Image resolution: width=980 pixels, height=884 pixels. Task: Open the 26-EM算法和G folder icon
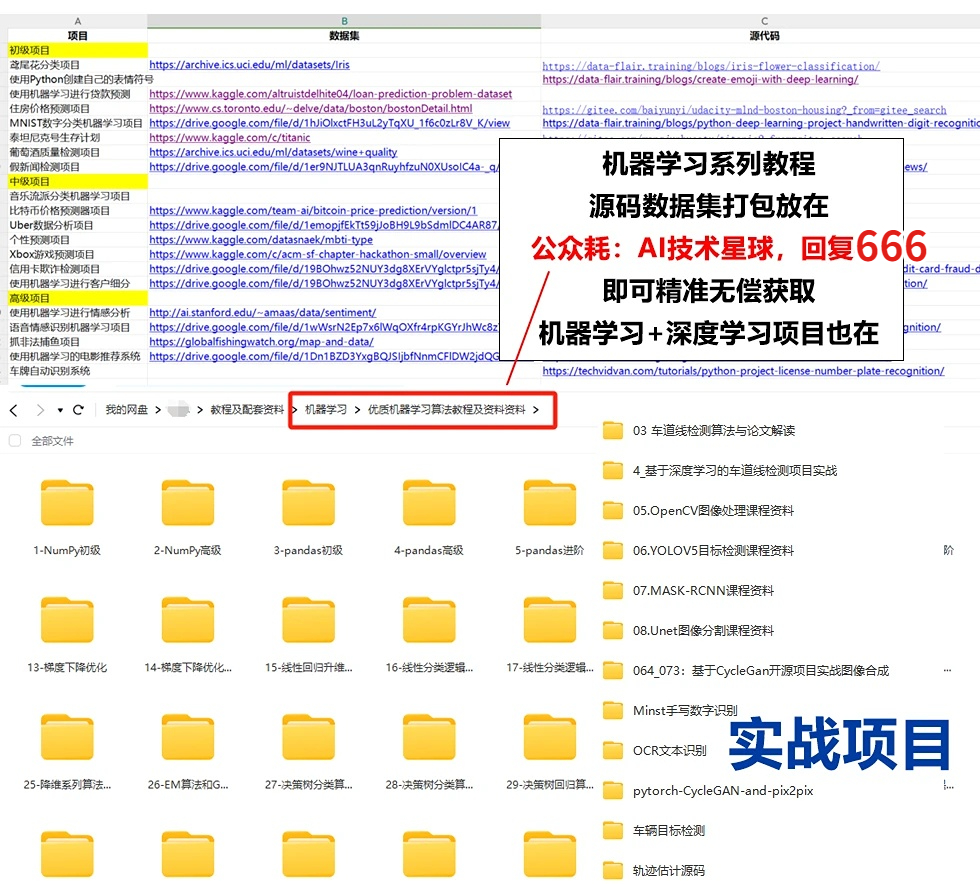[188, 736]
